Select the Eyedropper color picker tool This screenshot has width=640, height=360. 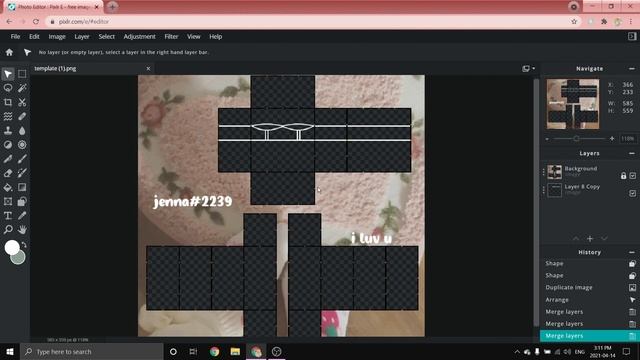(x=22, y=216)
